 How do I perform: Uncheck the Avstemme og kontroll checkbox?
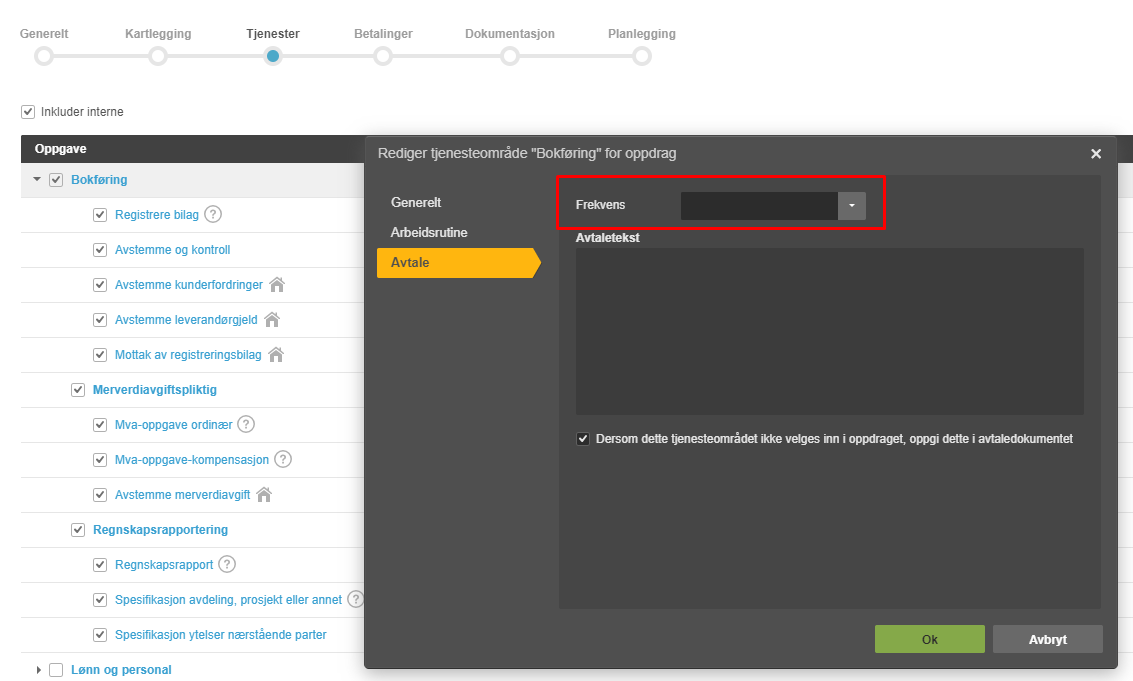pos(100,249)
